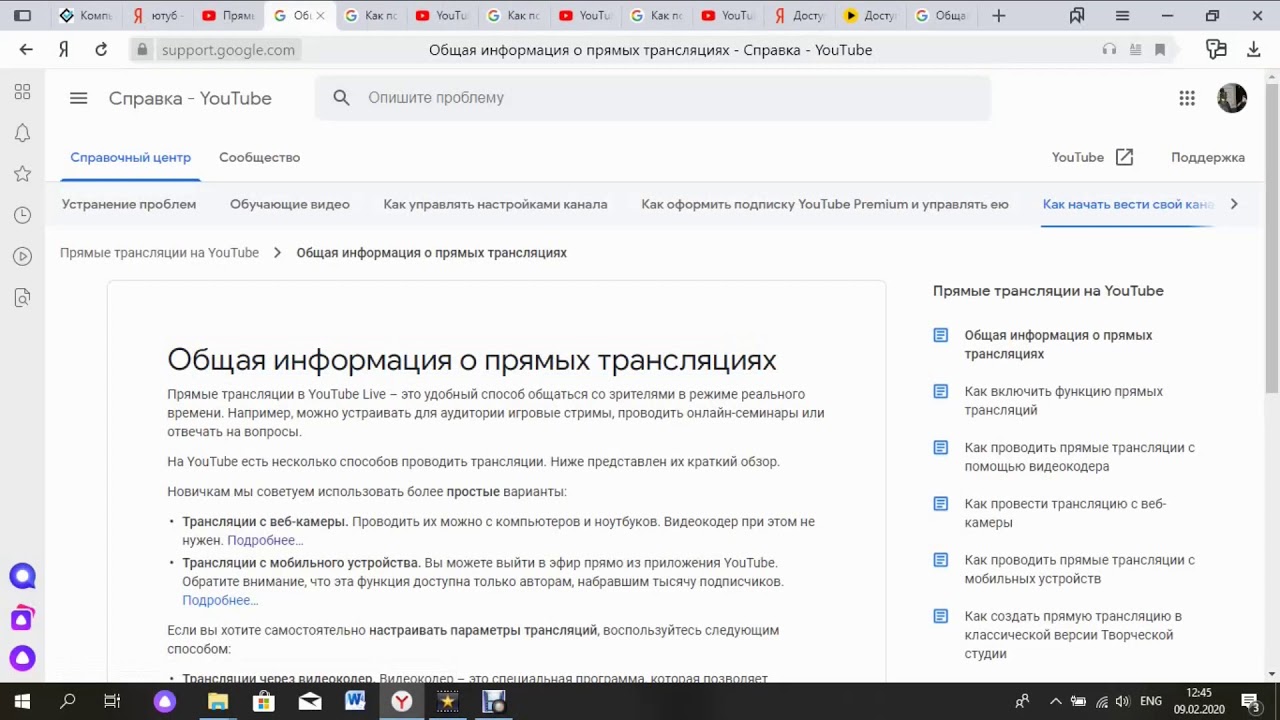The width and height of the screenshot is (1280, 720).
Task: Open Подробнее link for webcam streams
Action: [264, 540]
